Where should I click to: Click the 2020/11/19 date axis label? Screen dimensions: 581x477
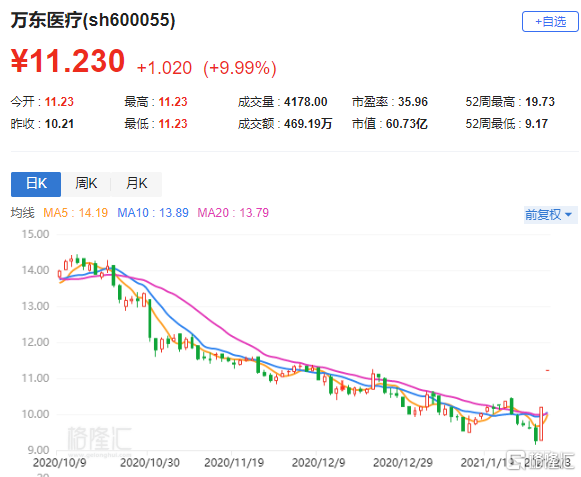[234, 463]
